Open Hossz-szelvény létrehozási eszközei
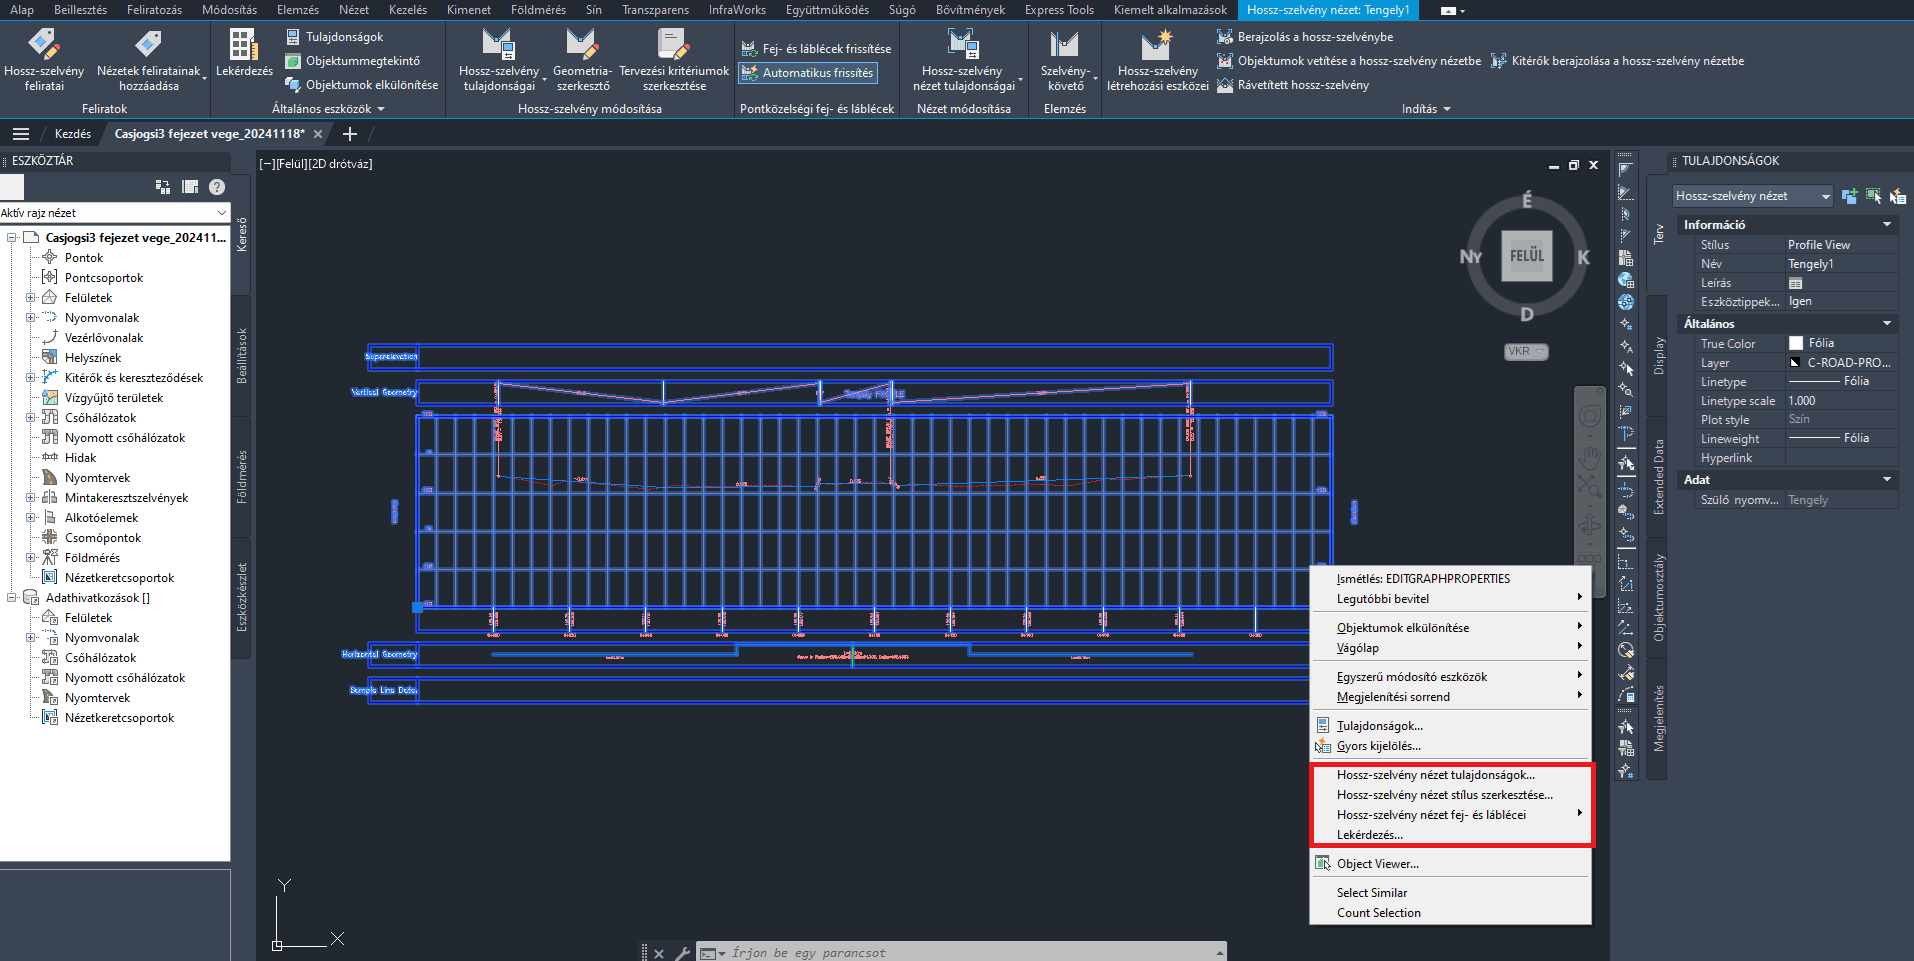 click(x=1157, y=60)
